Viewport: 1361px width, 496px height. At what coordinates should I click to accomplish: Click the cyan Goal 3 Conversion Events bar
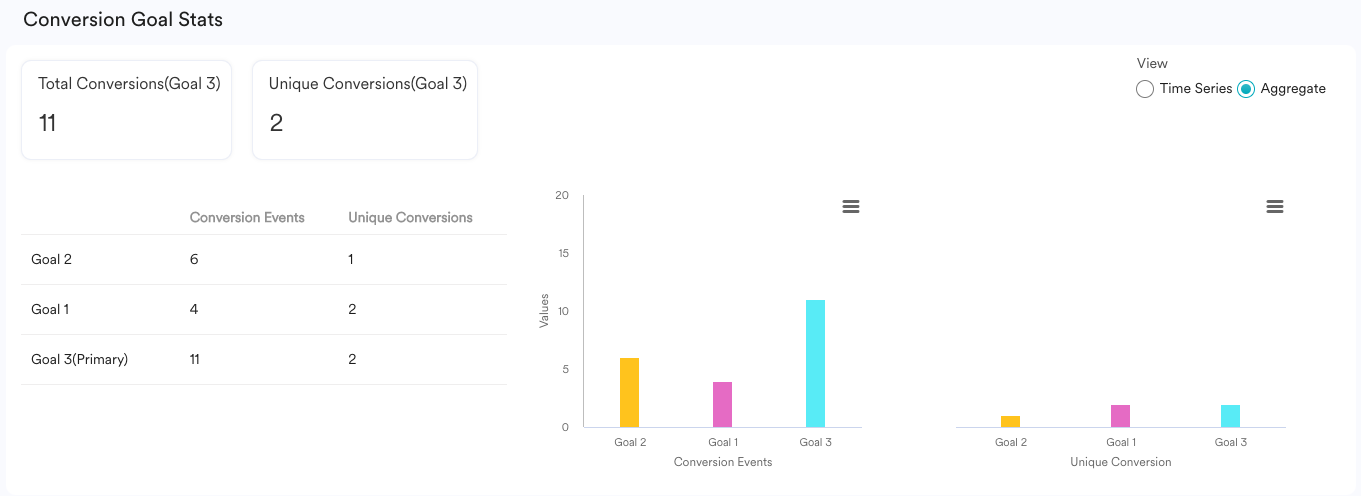(815, 363)
